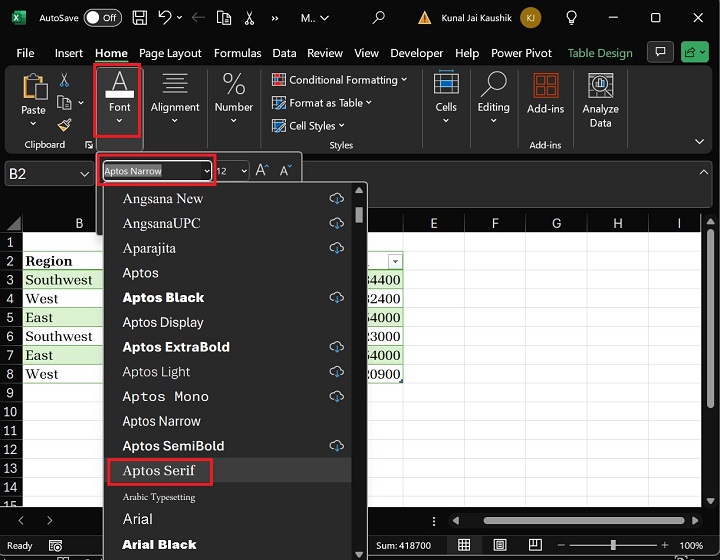Click the Format Painter brush icon
Image resolution: width=720 pixels, height=560 pixels.
click(x=65, y=125)
